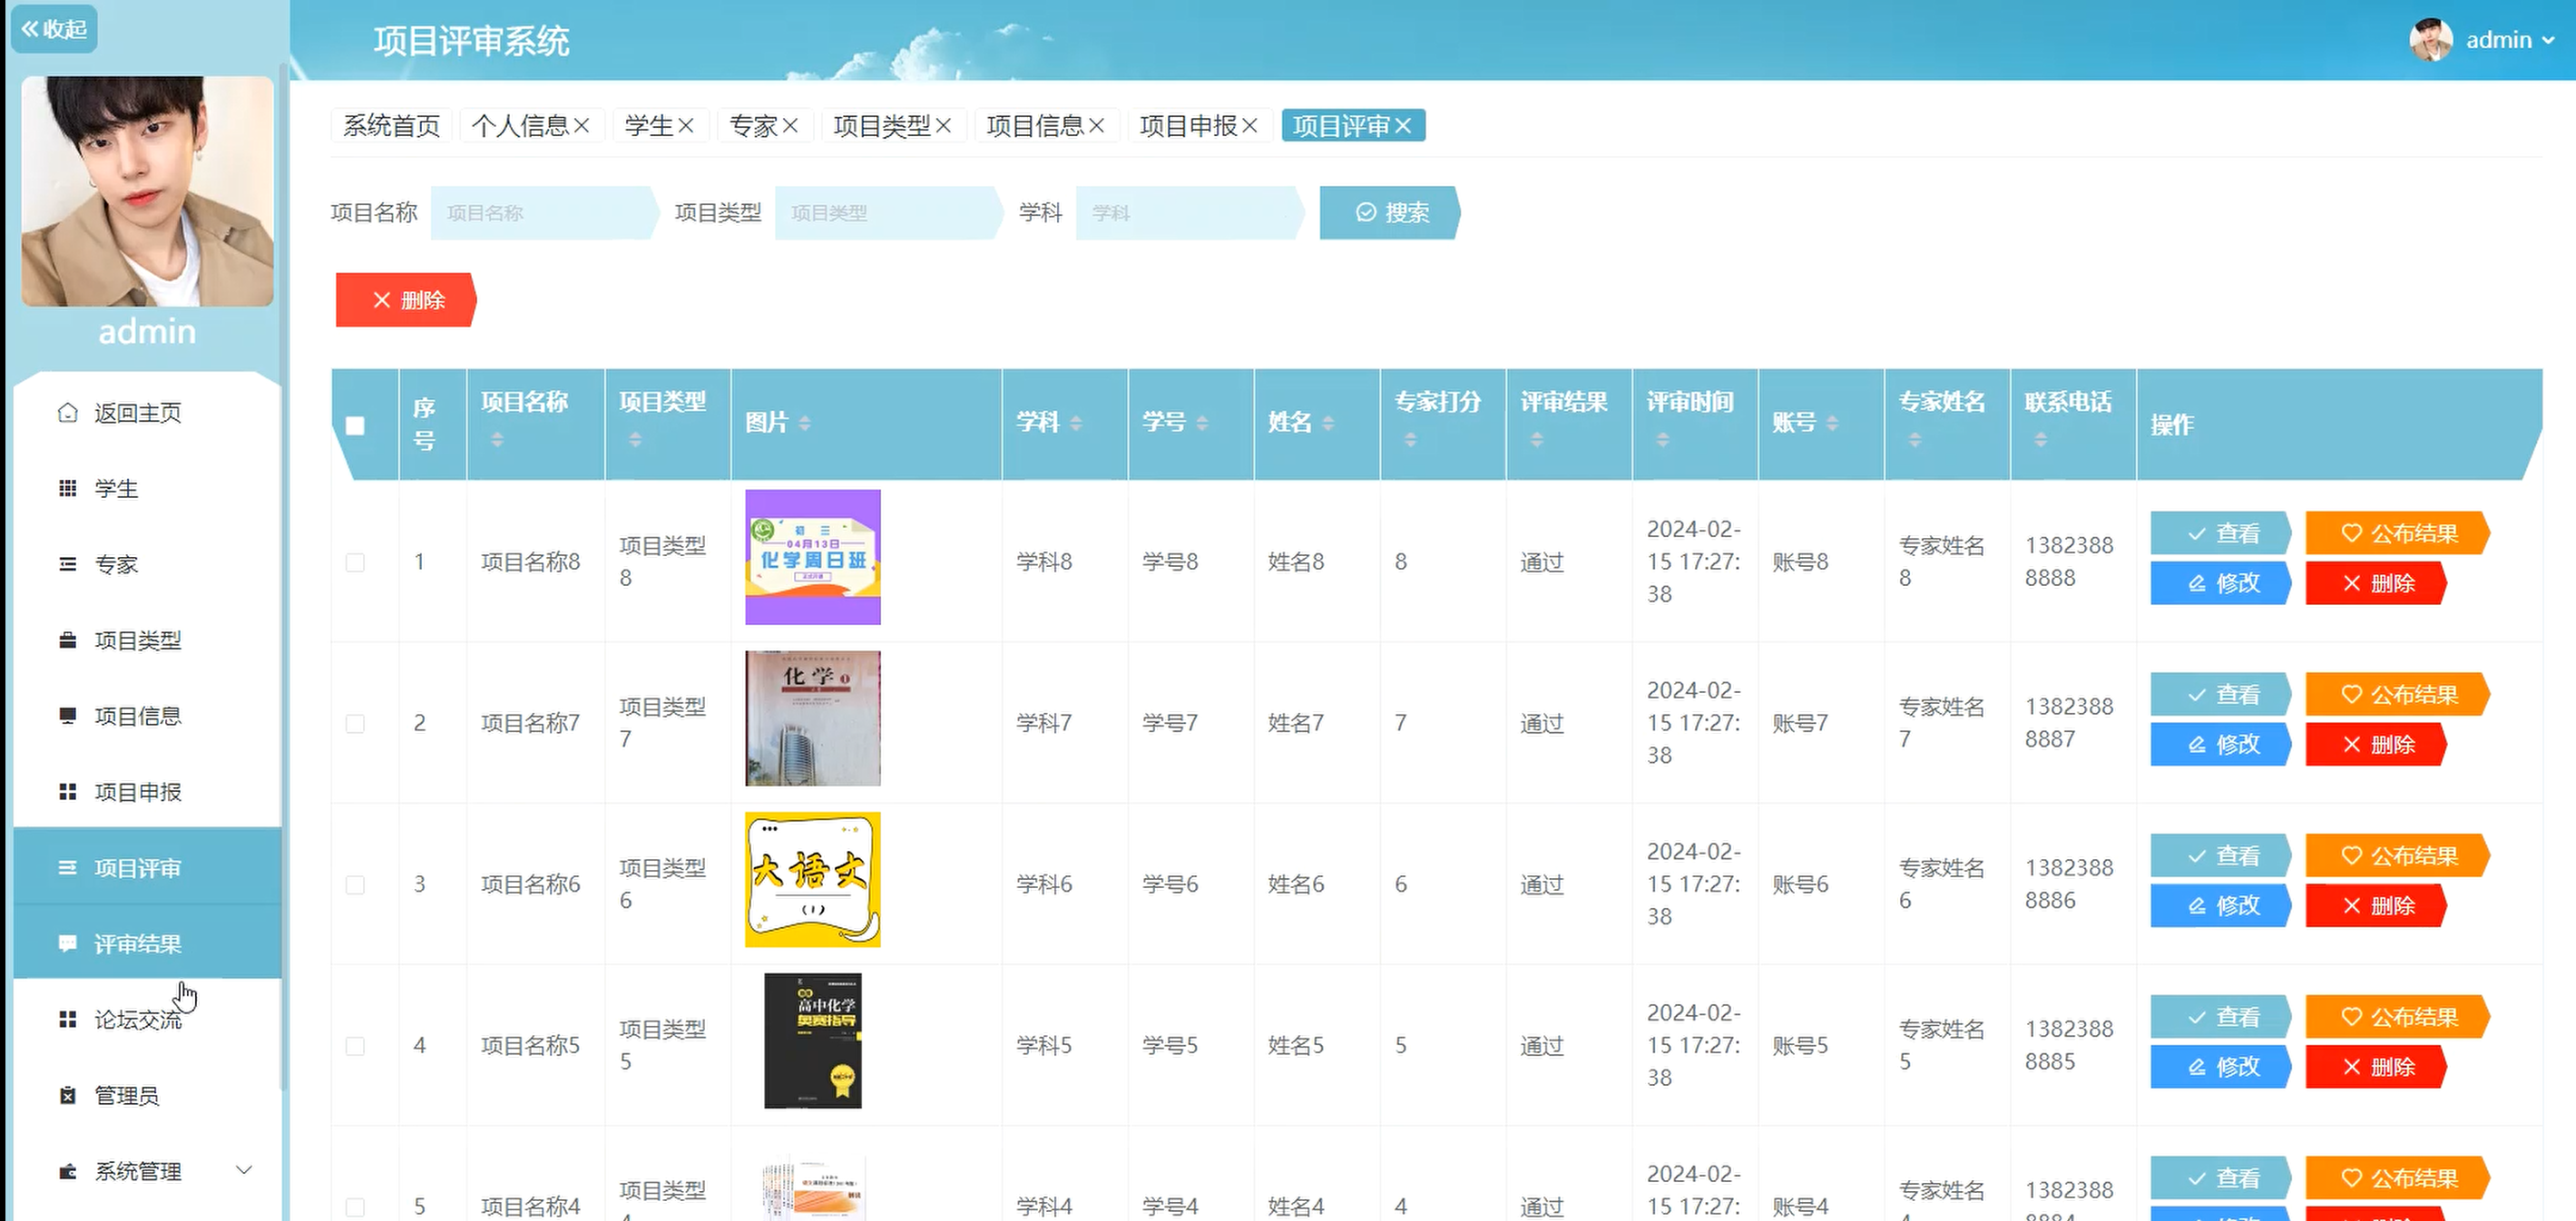The image size is (2576, 1221).
Task: Collapse the sidebar with 收起 button
Action: pos(54,29)
